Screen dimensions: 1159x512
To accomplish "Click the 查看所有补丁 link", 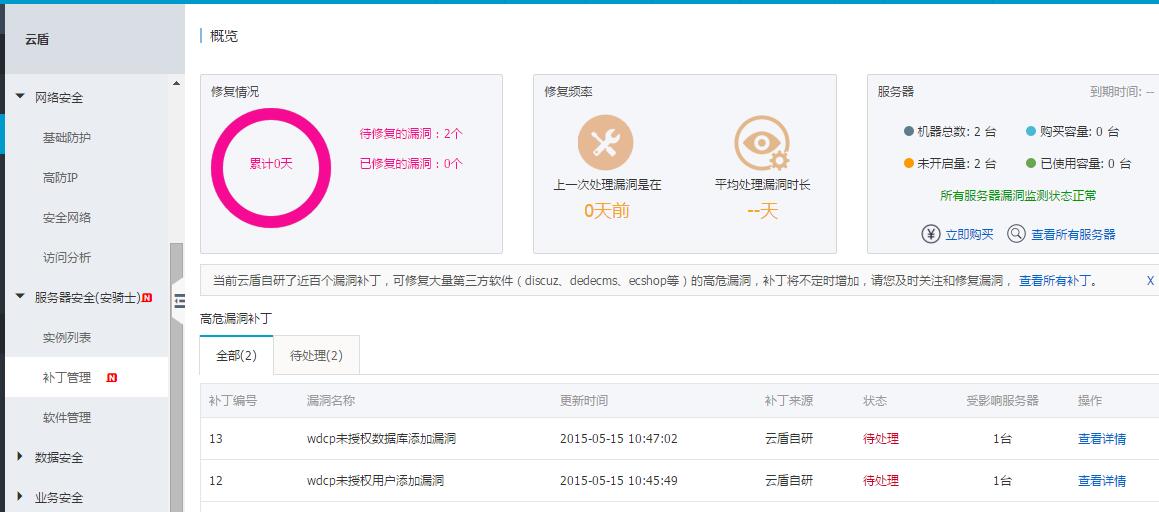I will coord(1057,281).
